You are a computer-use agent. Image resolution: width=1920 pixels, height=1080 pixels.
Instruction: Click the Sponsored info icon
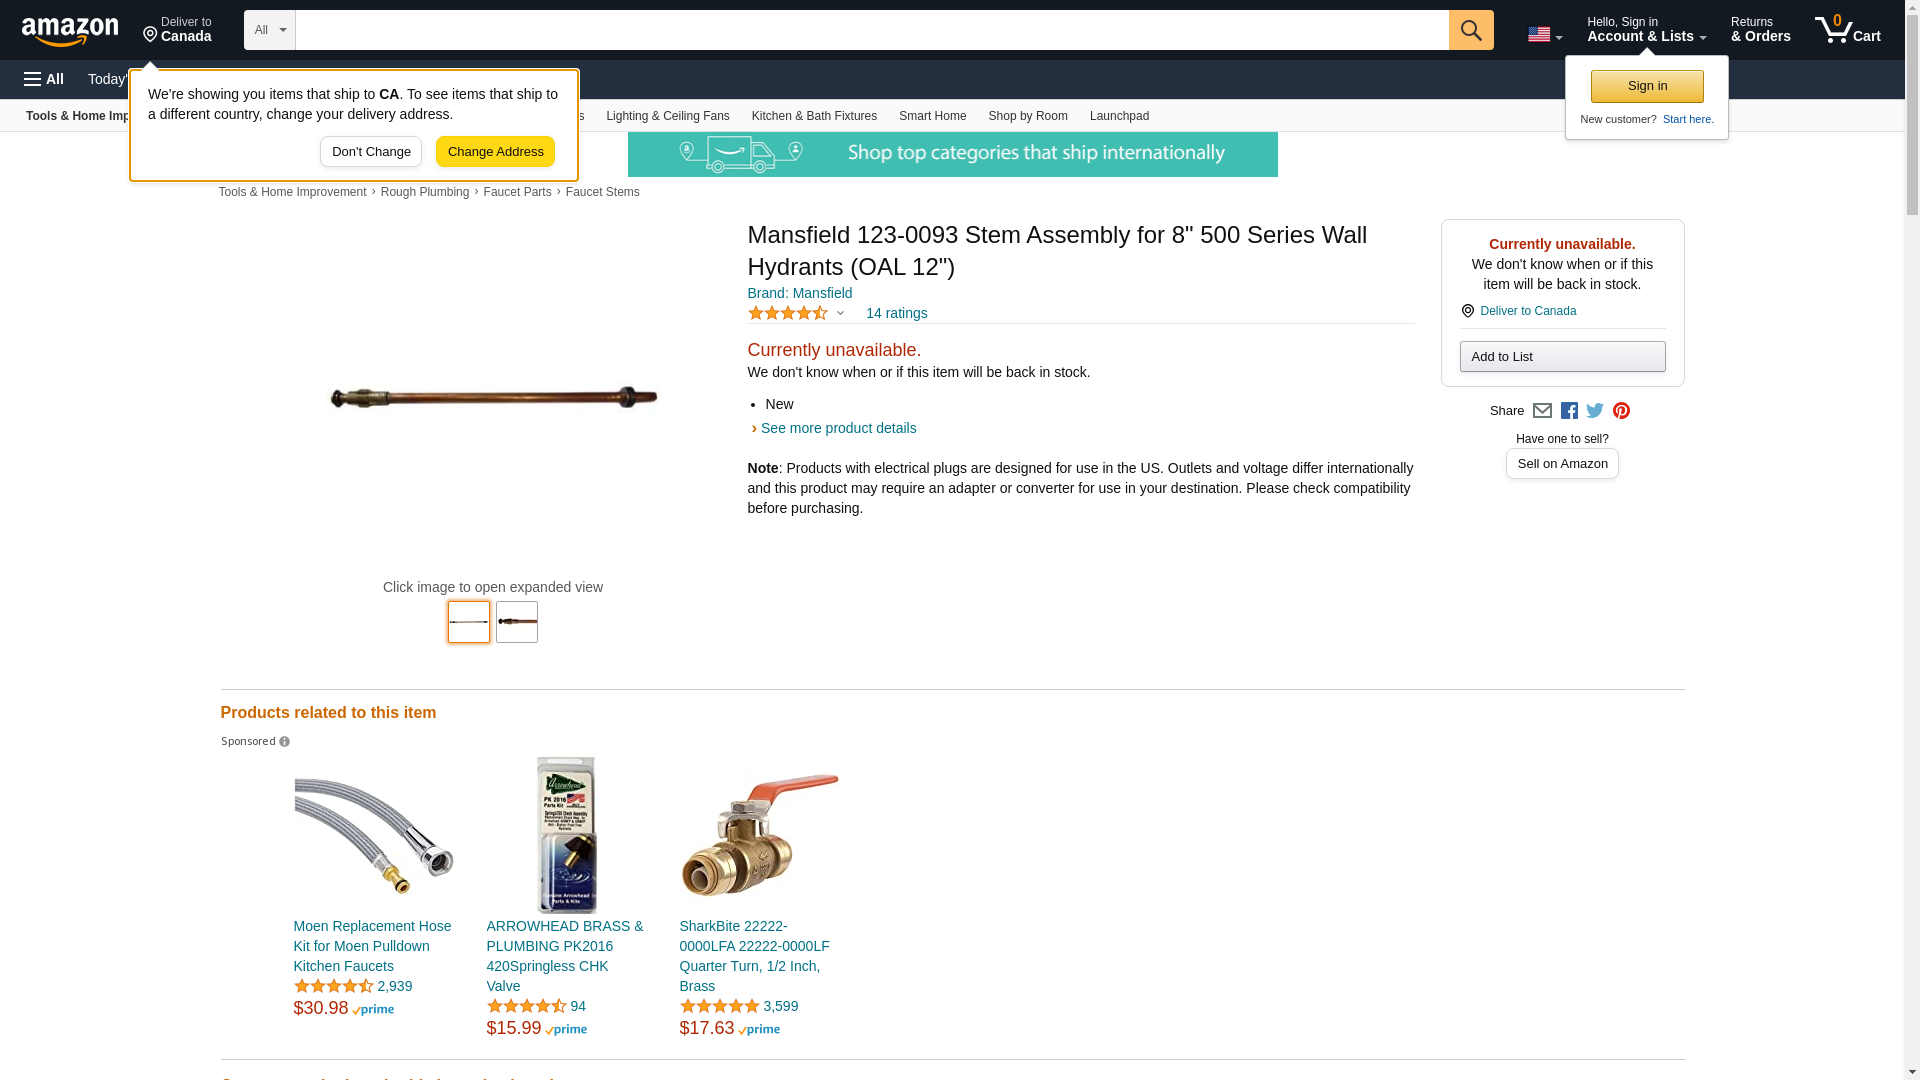coord(284,742)
